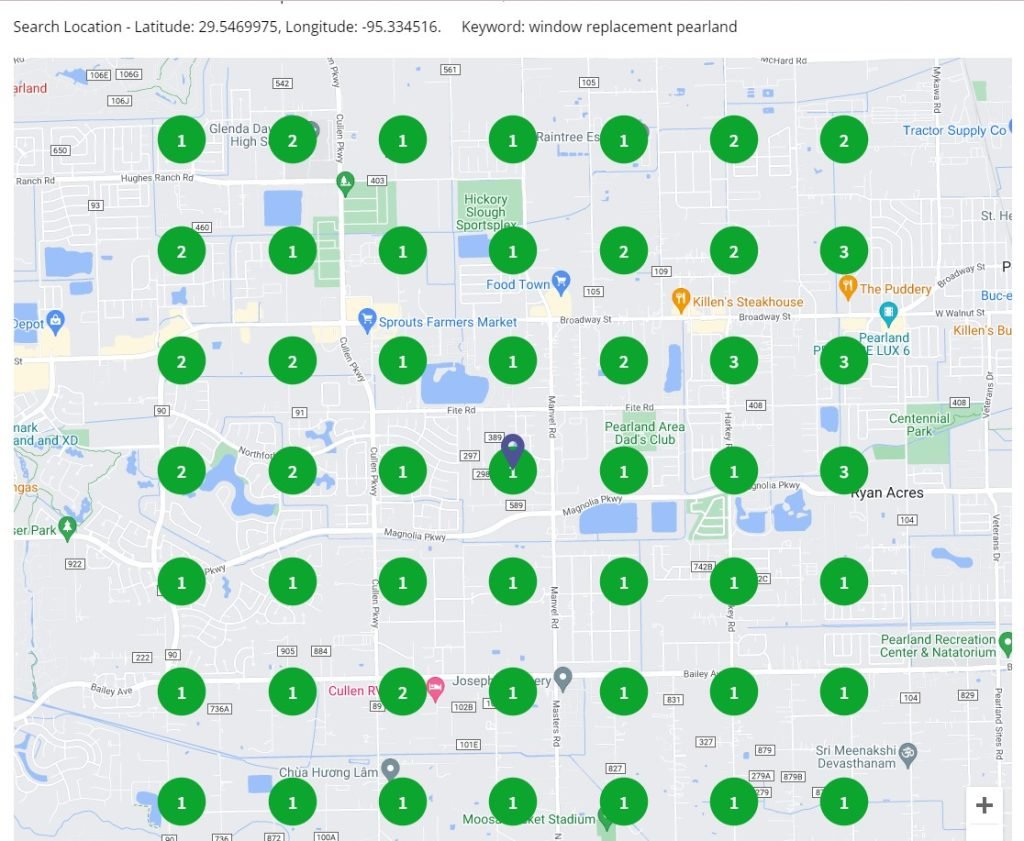The image size is (1024, 841).
Task: Click the blue search location pin
Action: click(513, 449)
